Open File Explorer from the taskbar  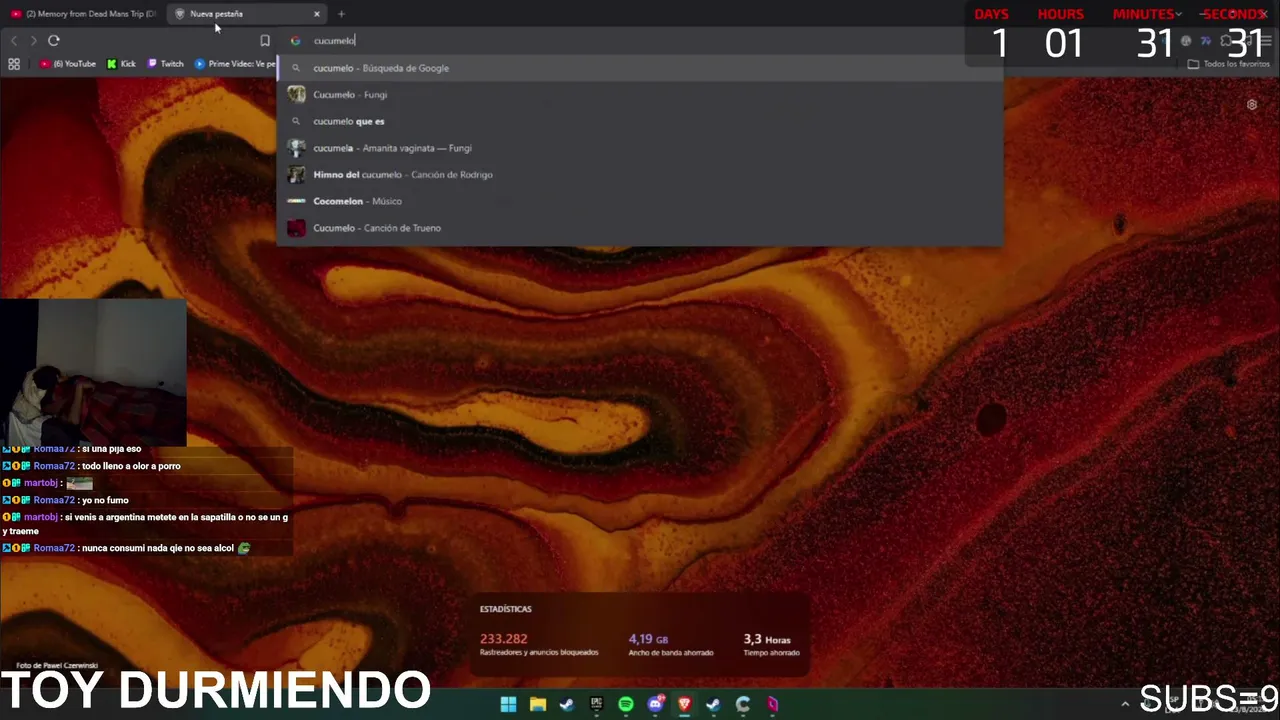coord(537,704)
